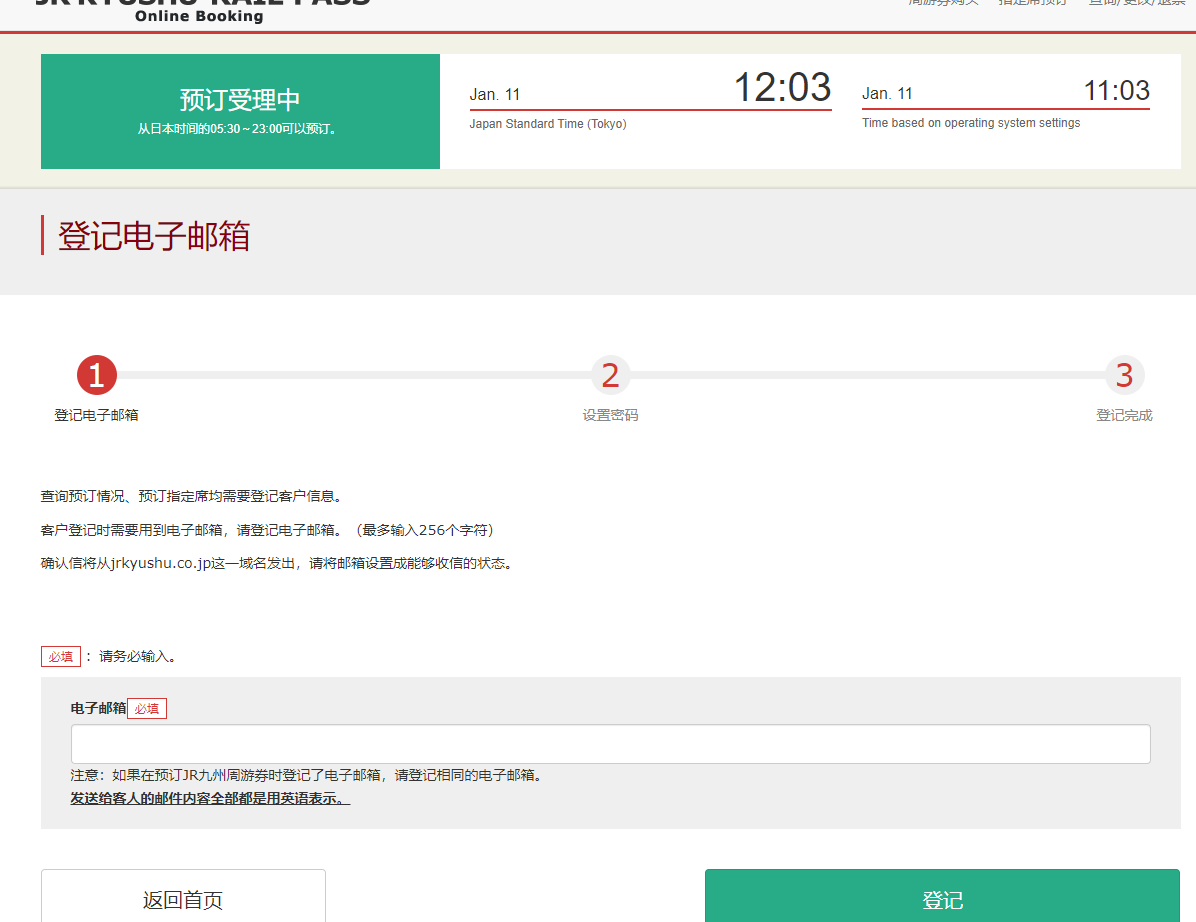The width and height of the screenshot is (1196, 922).
Task: Select step 1 red circle indicator
Action: point(97,376)
